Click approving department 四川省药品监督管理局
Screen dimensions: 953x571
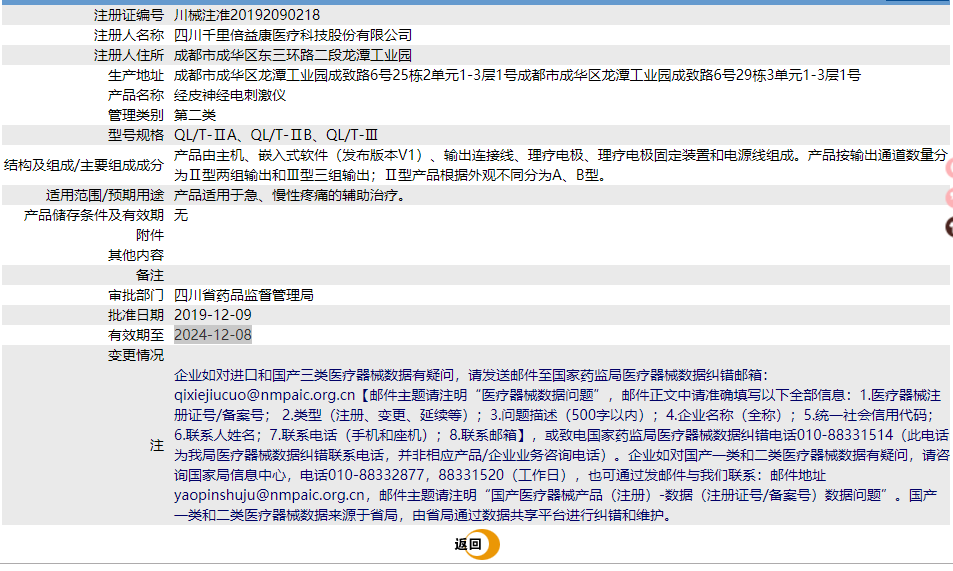(x=244, y=296)
